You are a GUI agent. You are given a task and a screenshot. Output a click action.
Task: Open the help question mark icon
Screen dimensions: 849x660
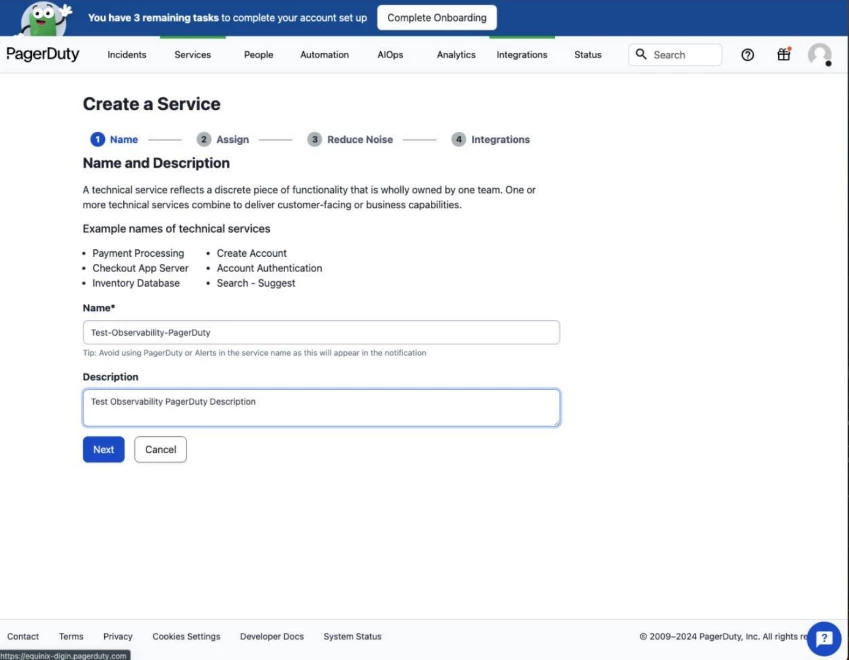click(748, 55)
